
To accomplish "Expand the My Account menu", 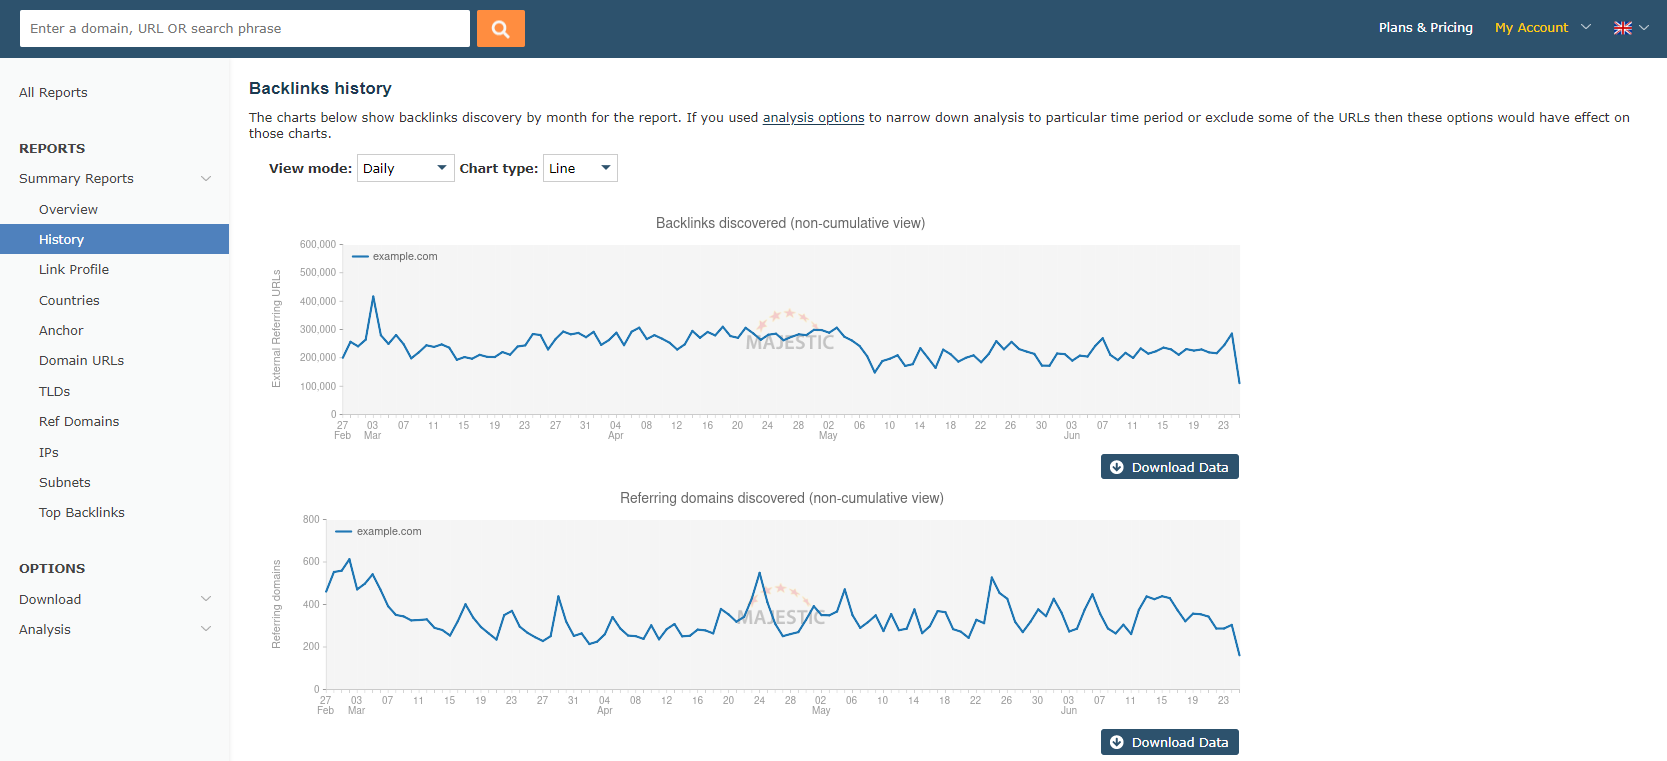I will [x=1541, y=28].
